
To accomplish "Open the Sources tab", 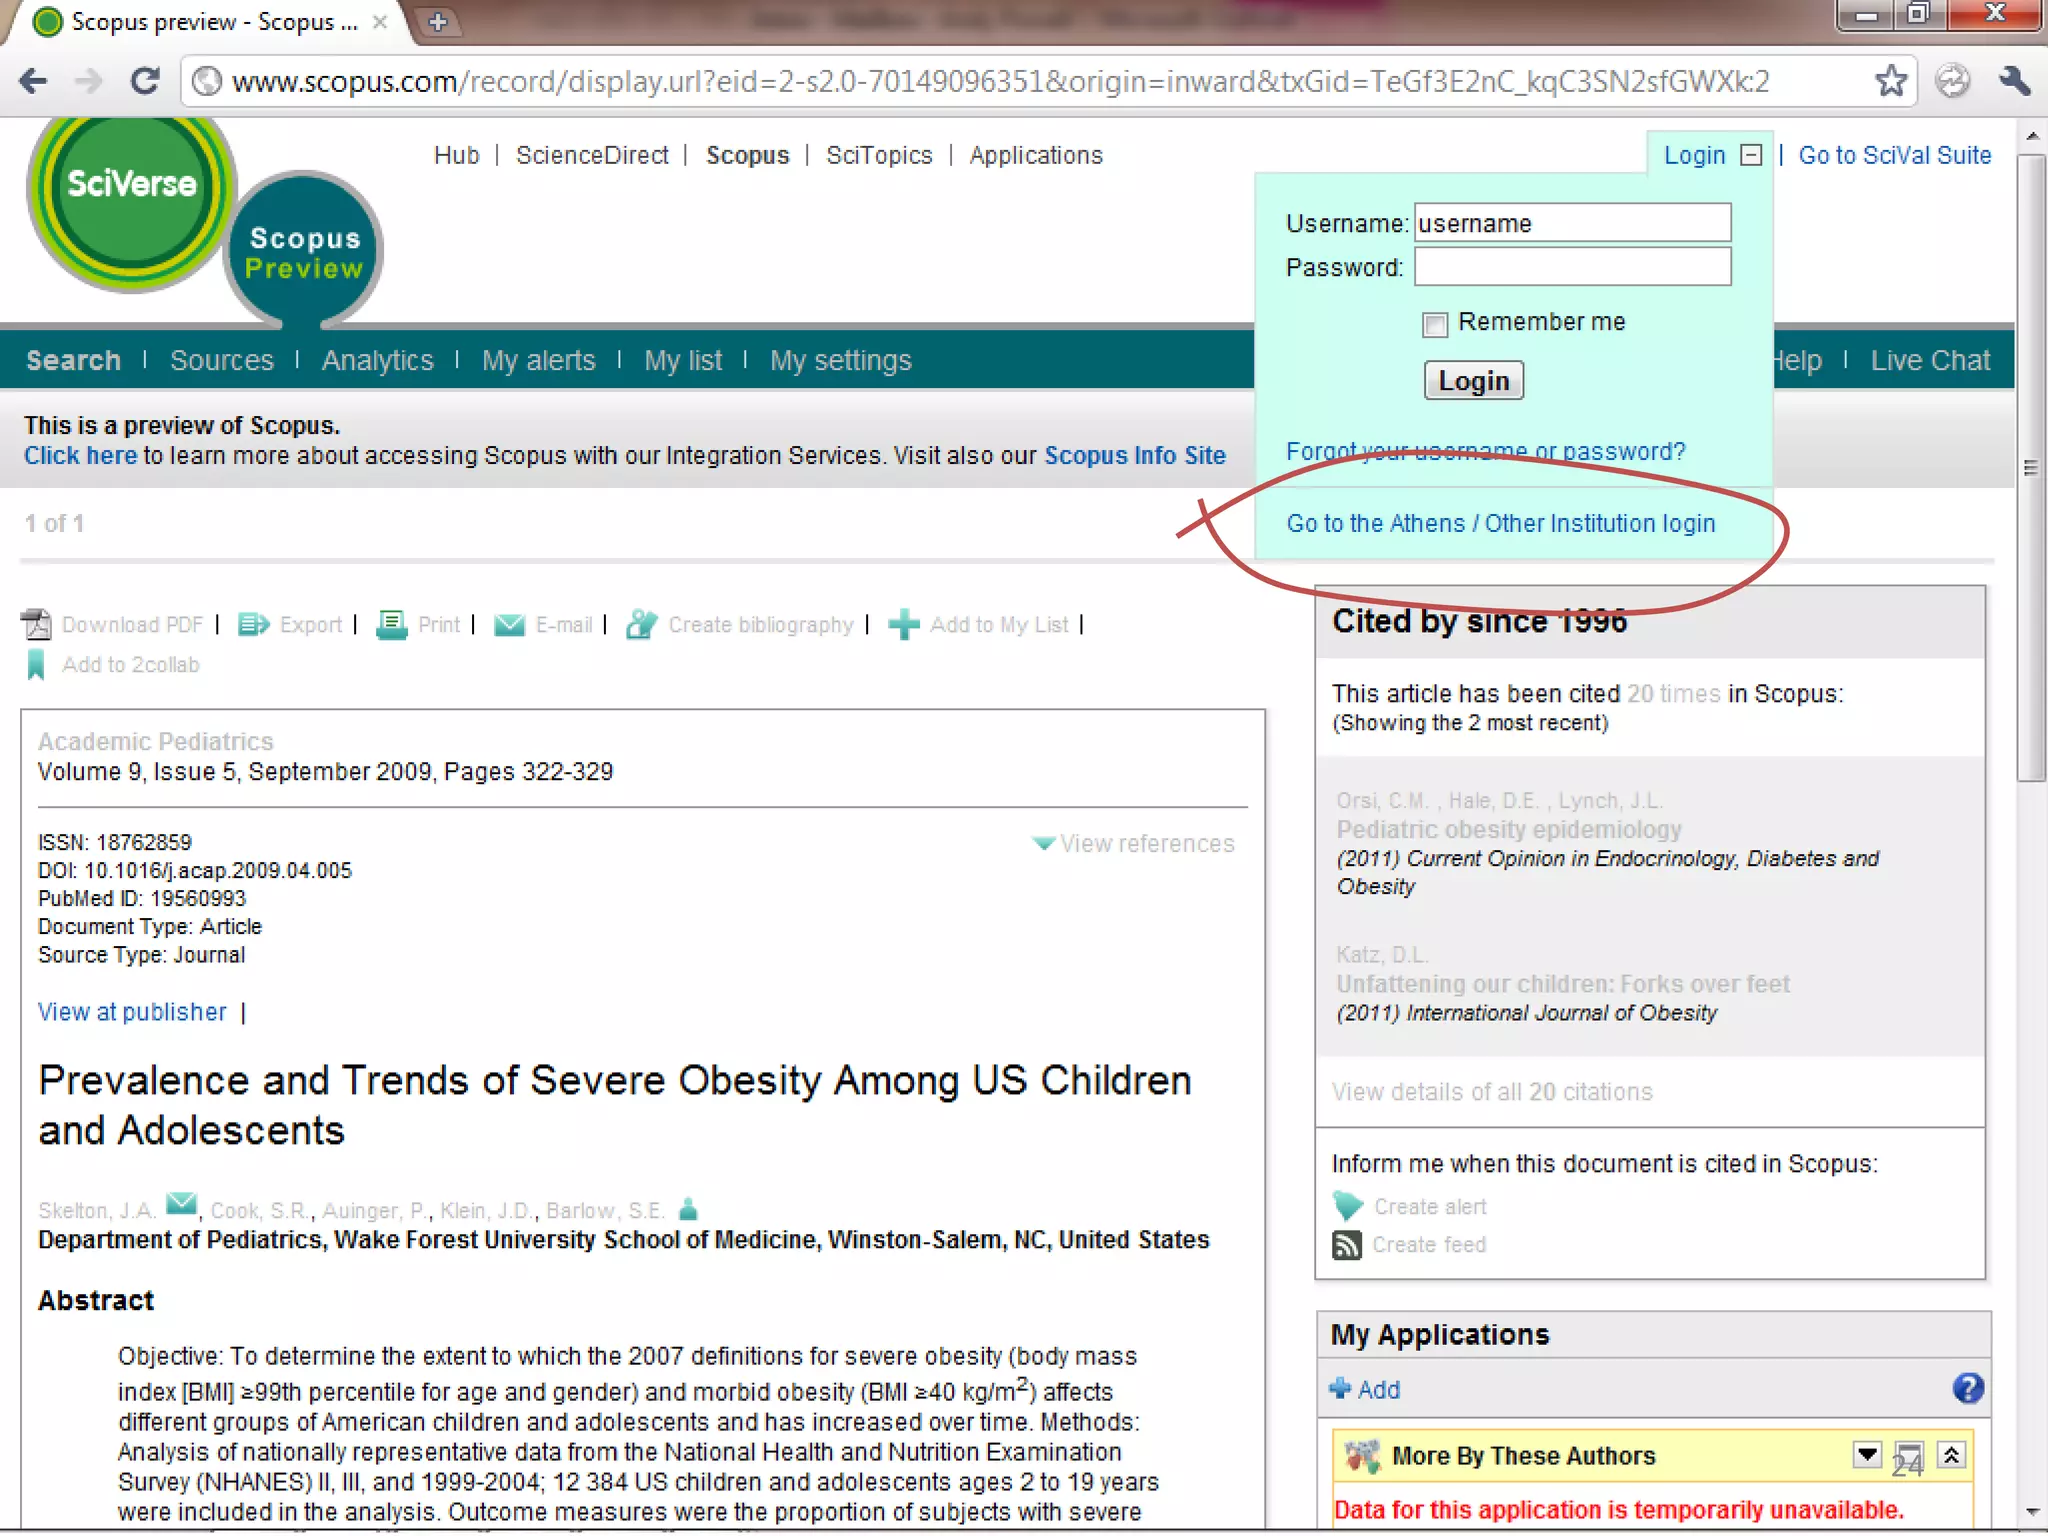I will click(221, 360).
